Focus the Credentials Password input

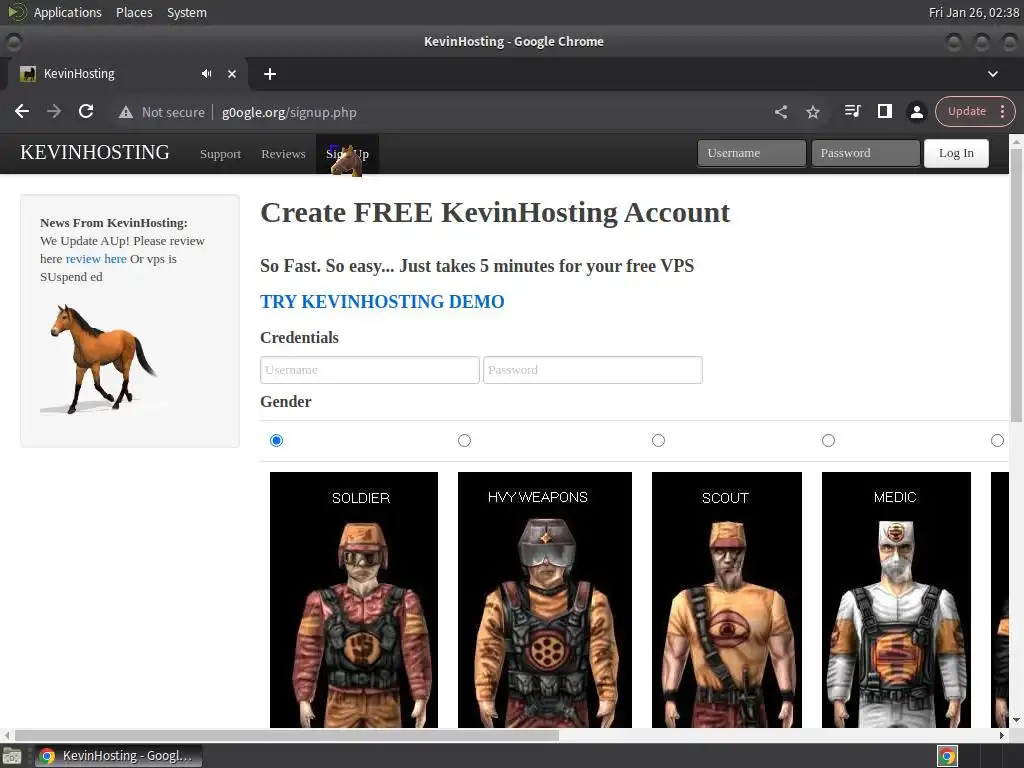[592, 370]
